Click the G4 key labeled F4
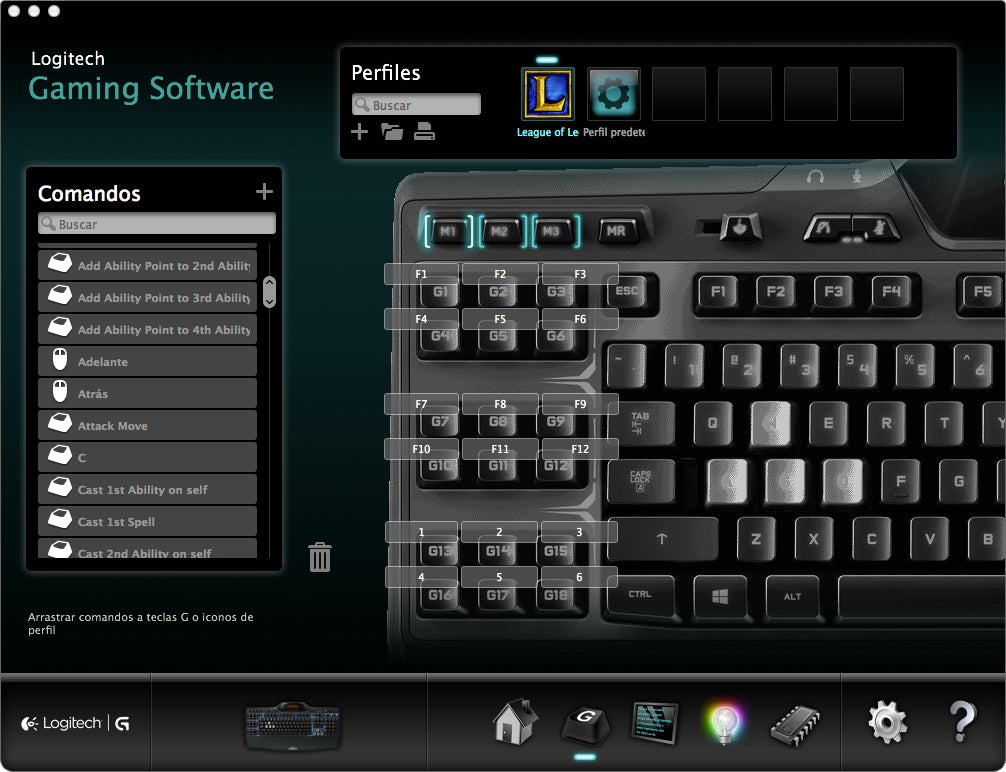 tap(440, 336)
